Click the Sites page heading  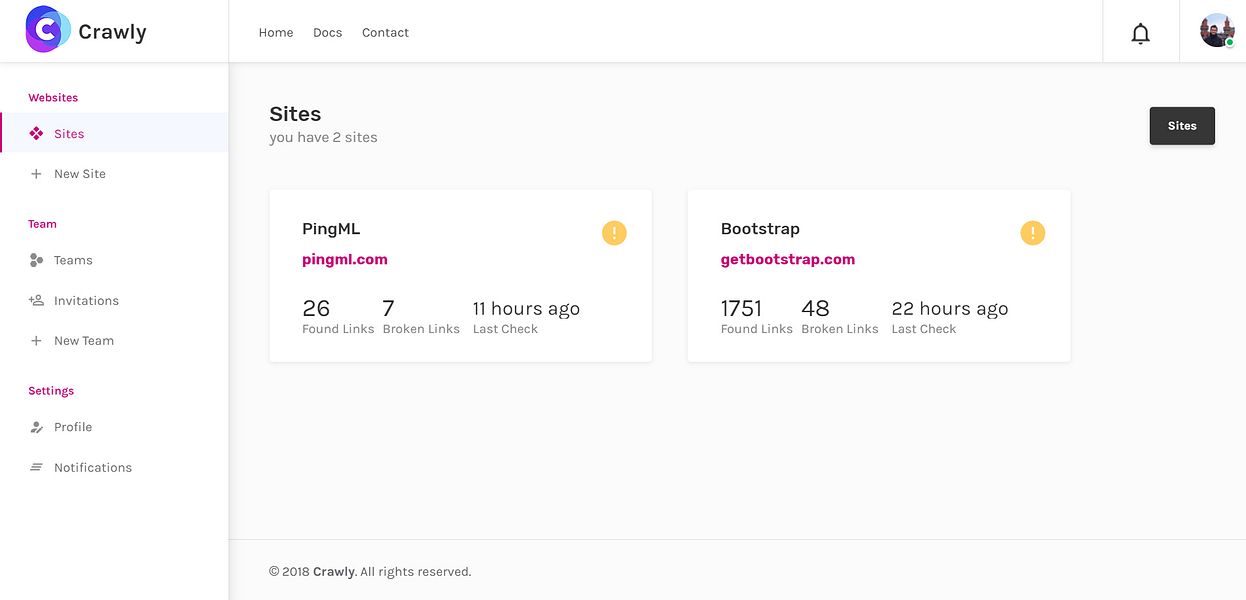click(x=295, y=114)
